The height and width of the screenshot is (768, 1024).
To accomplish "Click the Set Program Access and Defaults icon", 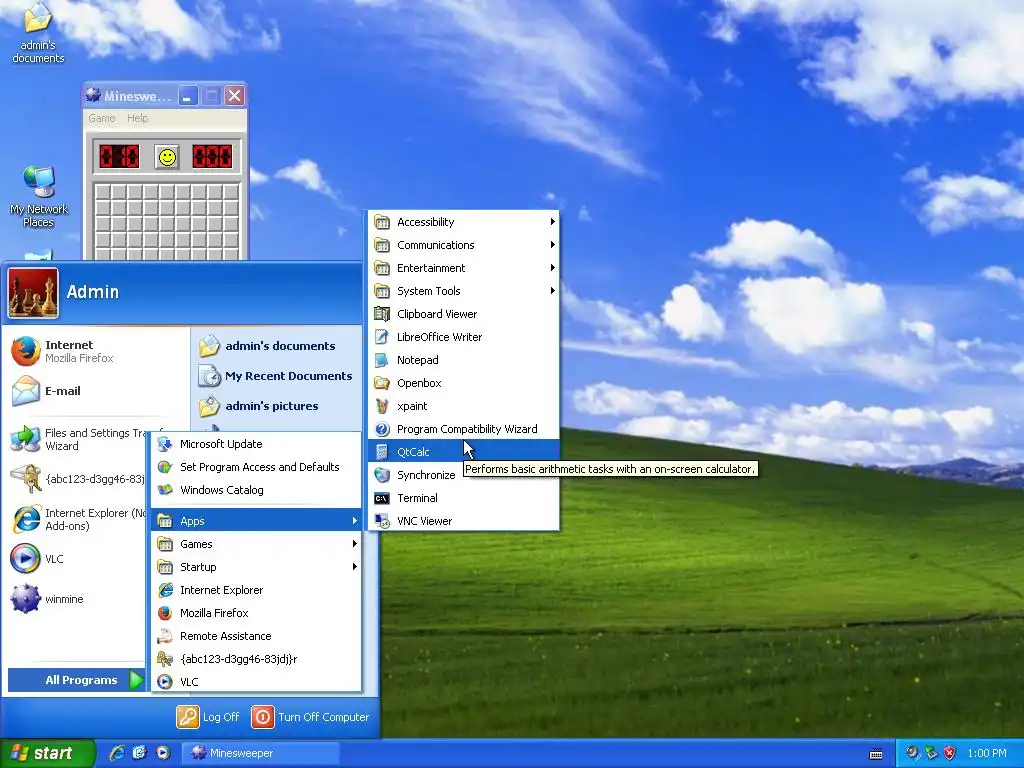I will point(165,467).
